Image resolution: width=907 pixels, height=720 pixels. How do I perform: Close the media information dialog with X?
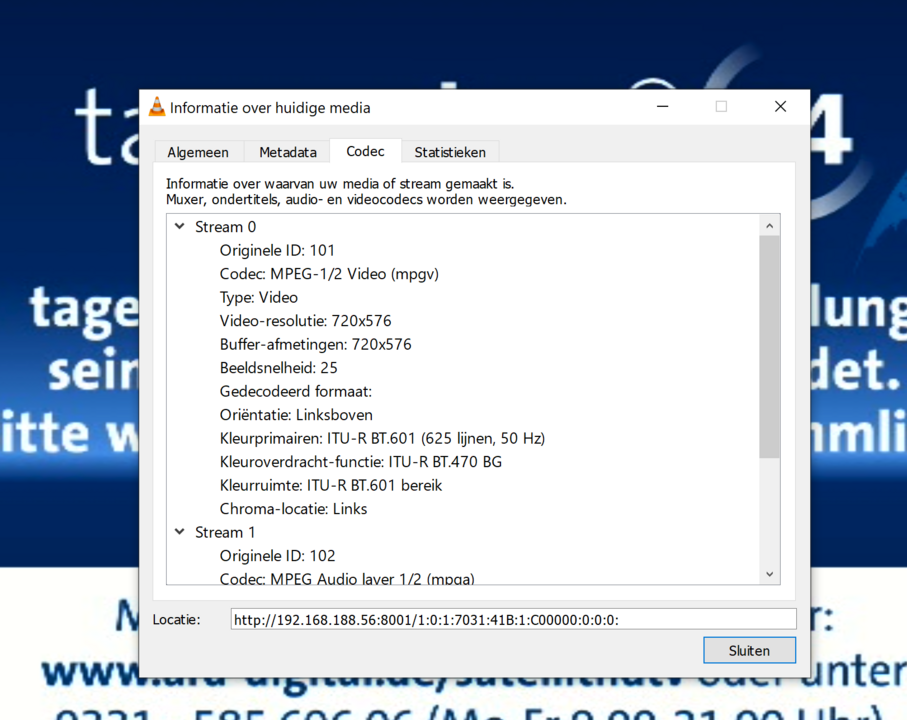click(780, 107)
